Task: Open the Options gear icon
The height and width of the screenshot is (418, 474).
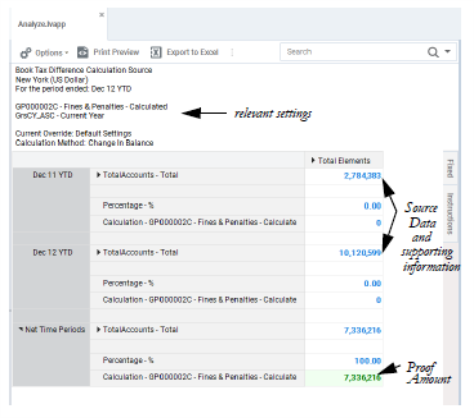Action: pyautogui.click(x=26, y=53)
